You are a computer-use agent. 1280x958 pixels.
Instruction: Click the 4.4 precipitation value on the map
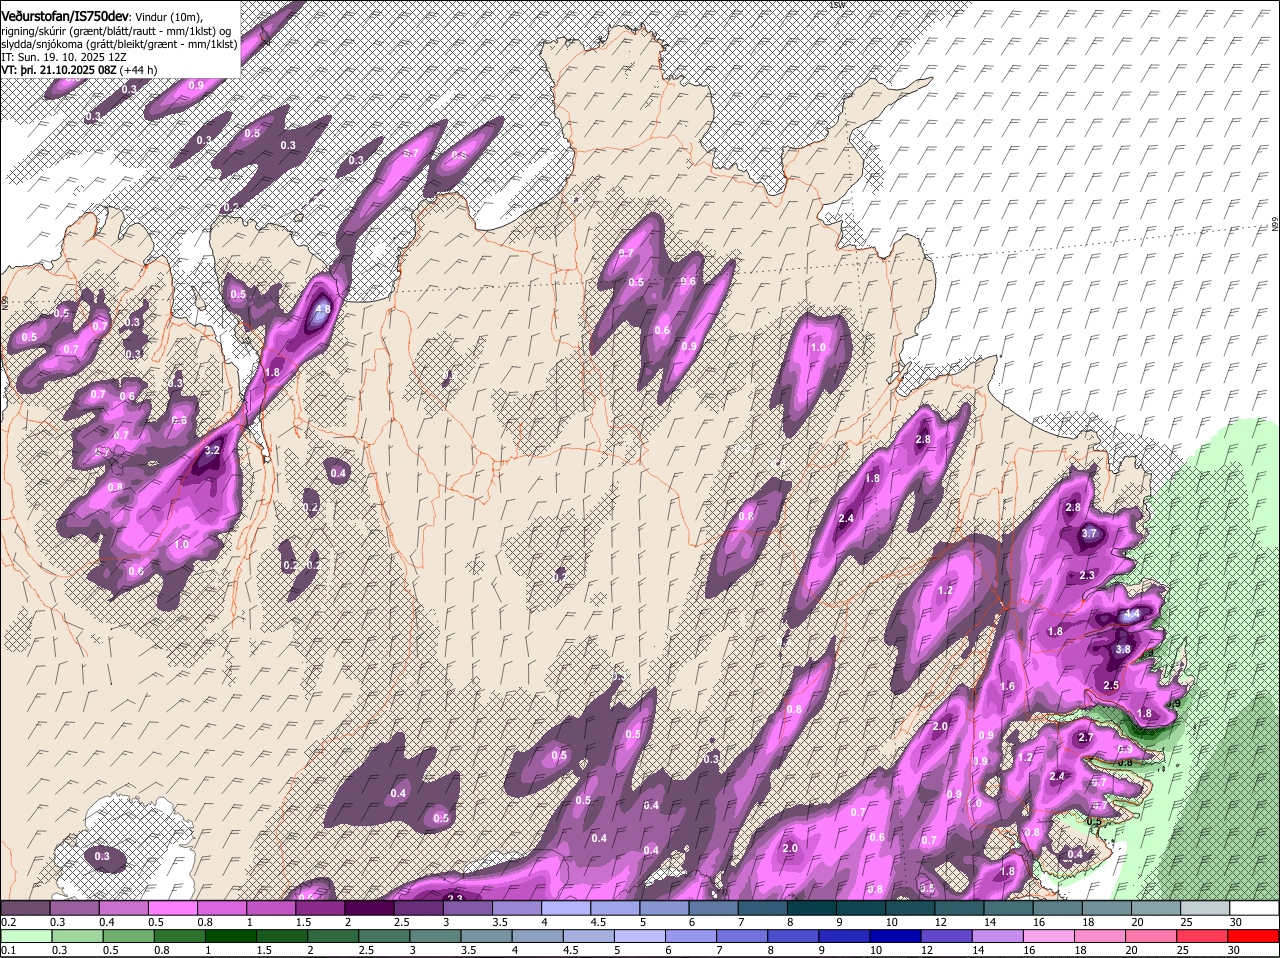pyautogui.click(x=1132, y=614)
